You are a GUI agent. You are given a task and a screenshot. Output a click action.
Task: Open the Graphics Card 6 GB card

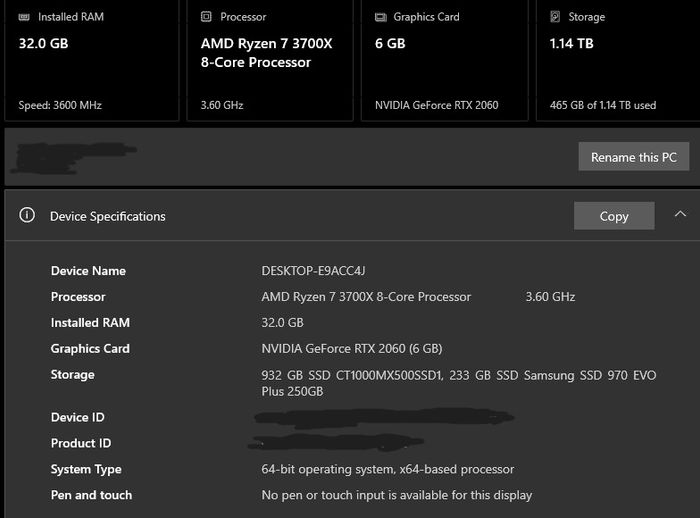(444, 60)
